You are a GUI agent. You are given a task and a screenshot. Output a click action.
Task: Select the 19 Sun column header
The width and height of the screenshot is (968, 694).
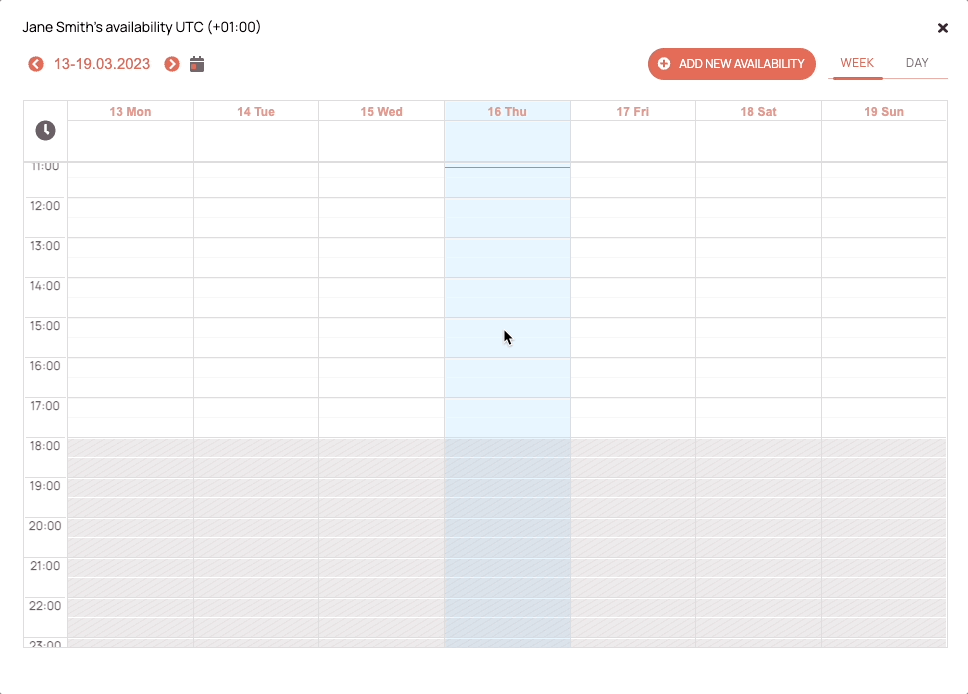tap(883, 112)
